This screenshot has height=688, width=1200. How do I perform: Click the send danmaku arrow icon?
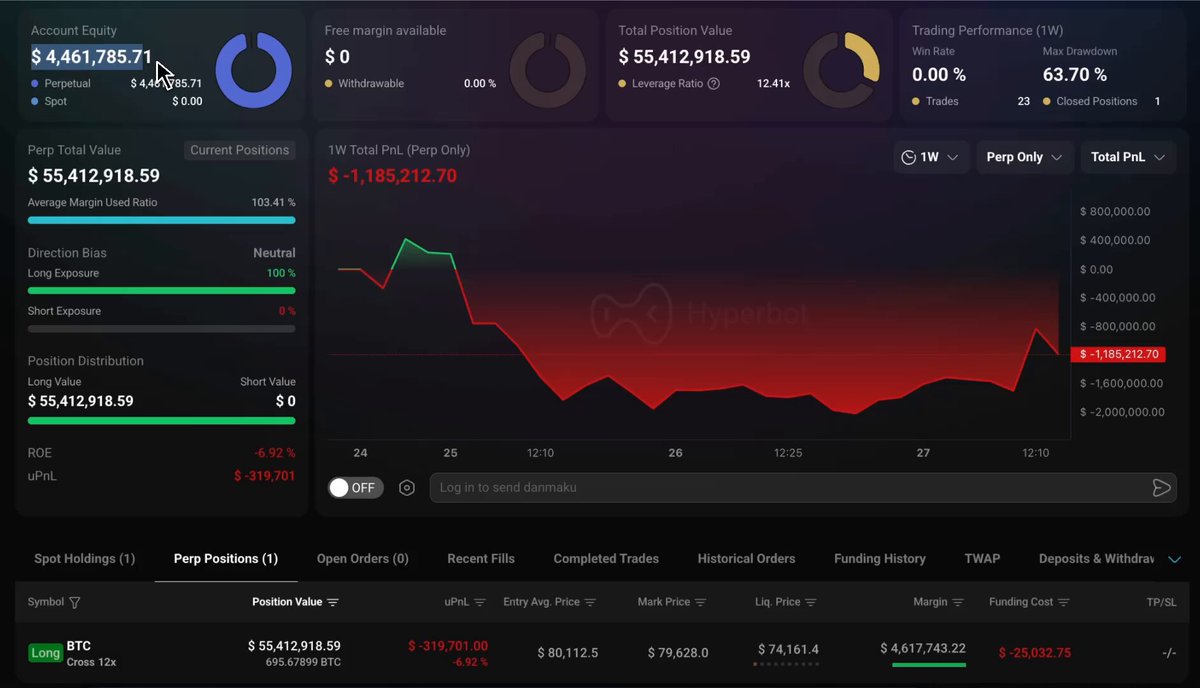click(x=1161, y=488)
